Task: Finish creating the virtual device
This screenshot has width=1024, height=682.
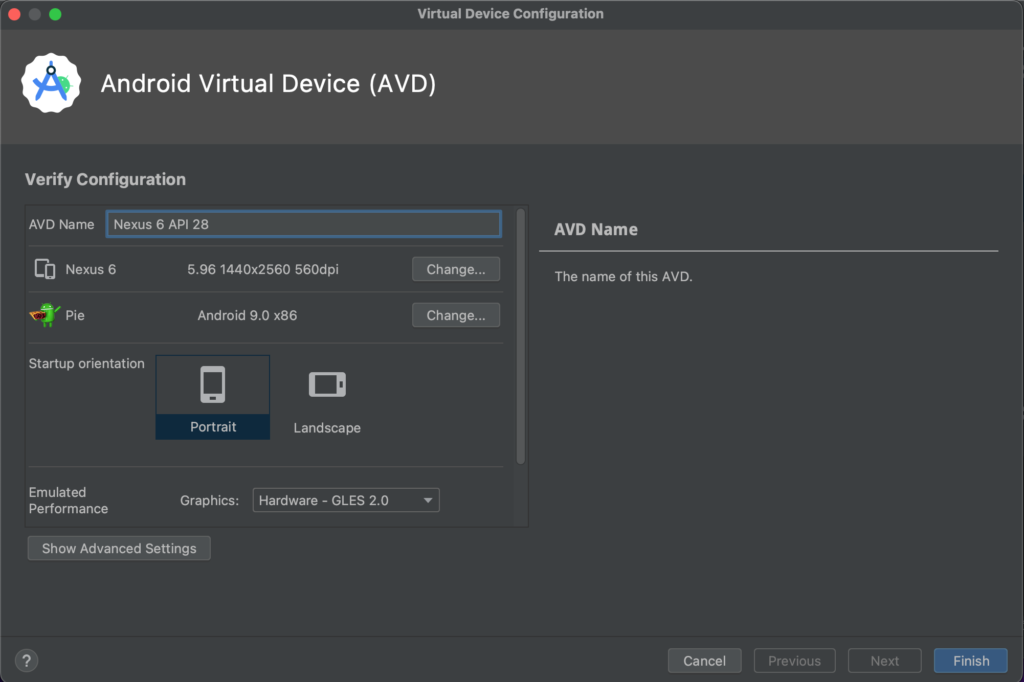Action: [x=970, y=660]
